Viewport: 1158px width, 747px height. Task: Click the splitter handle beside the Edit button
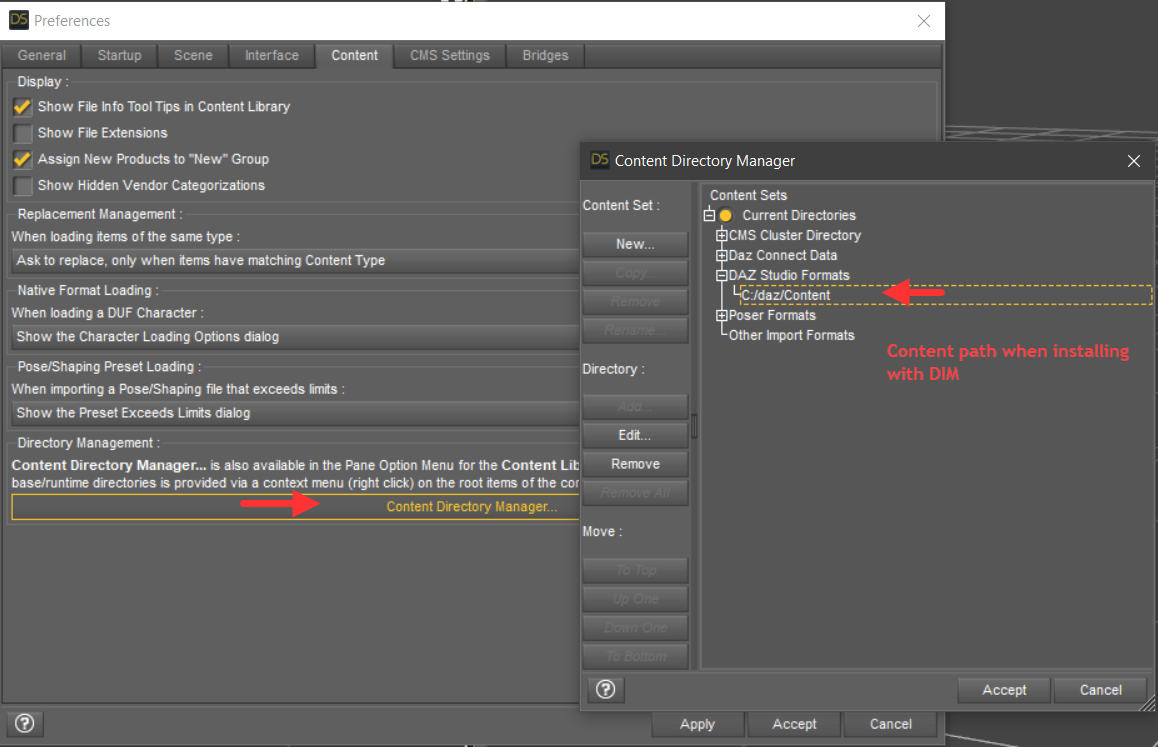point(694,426)
